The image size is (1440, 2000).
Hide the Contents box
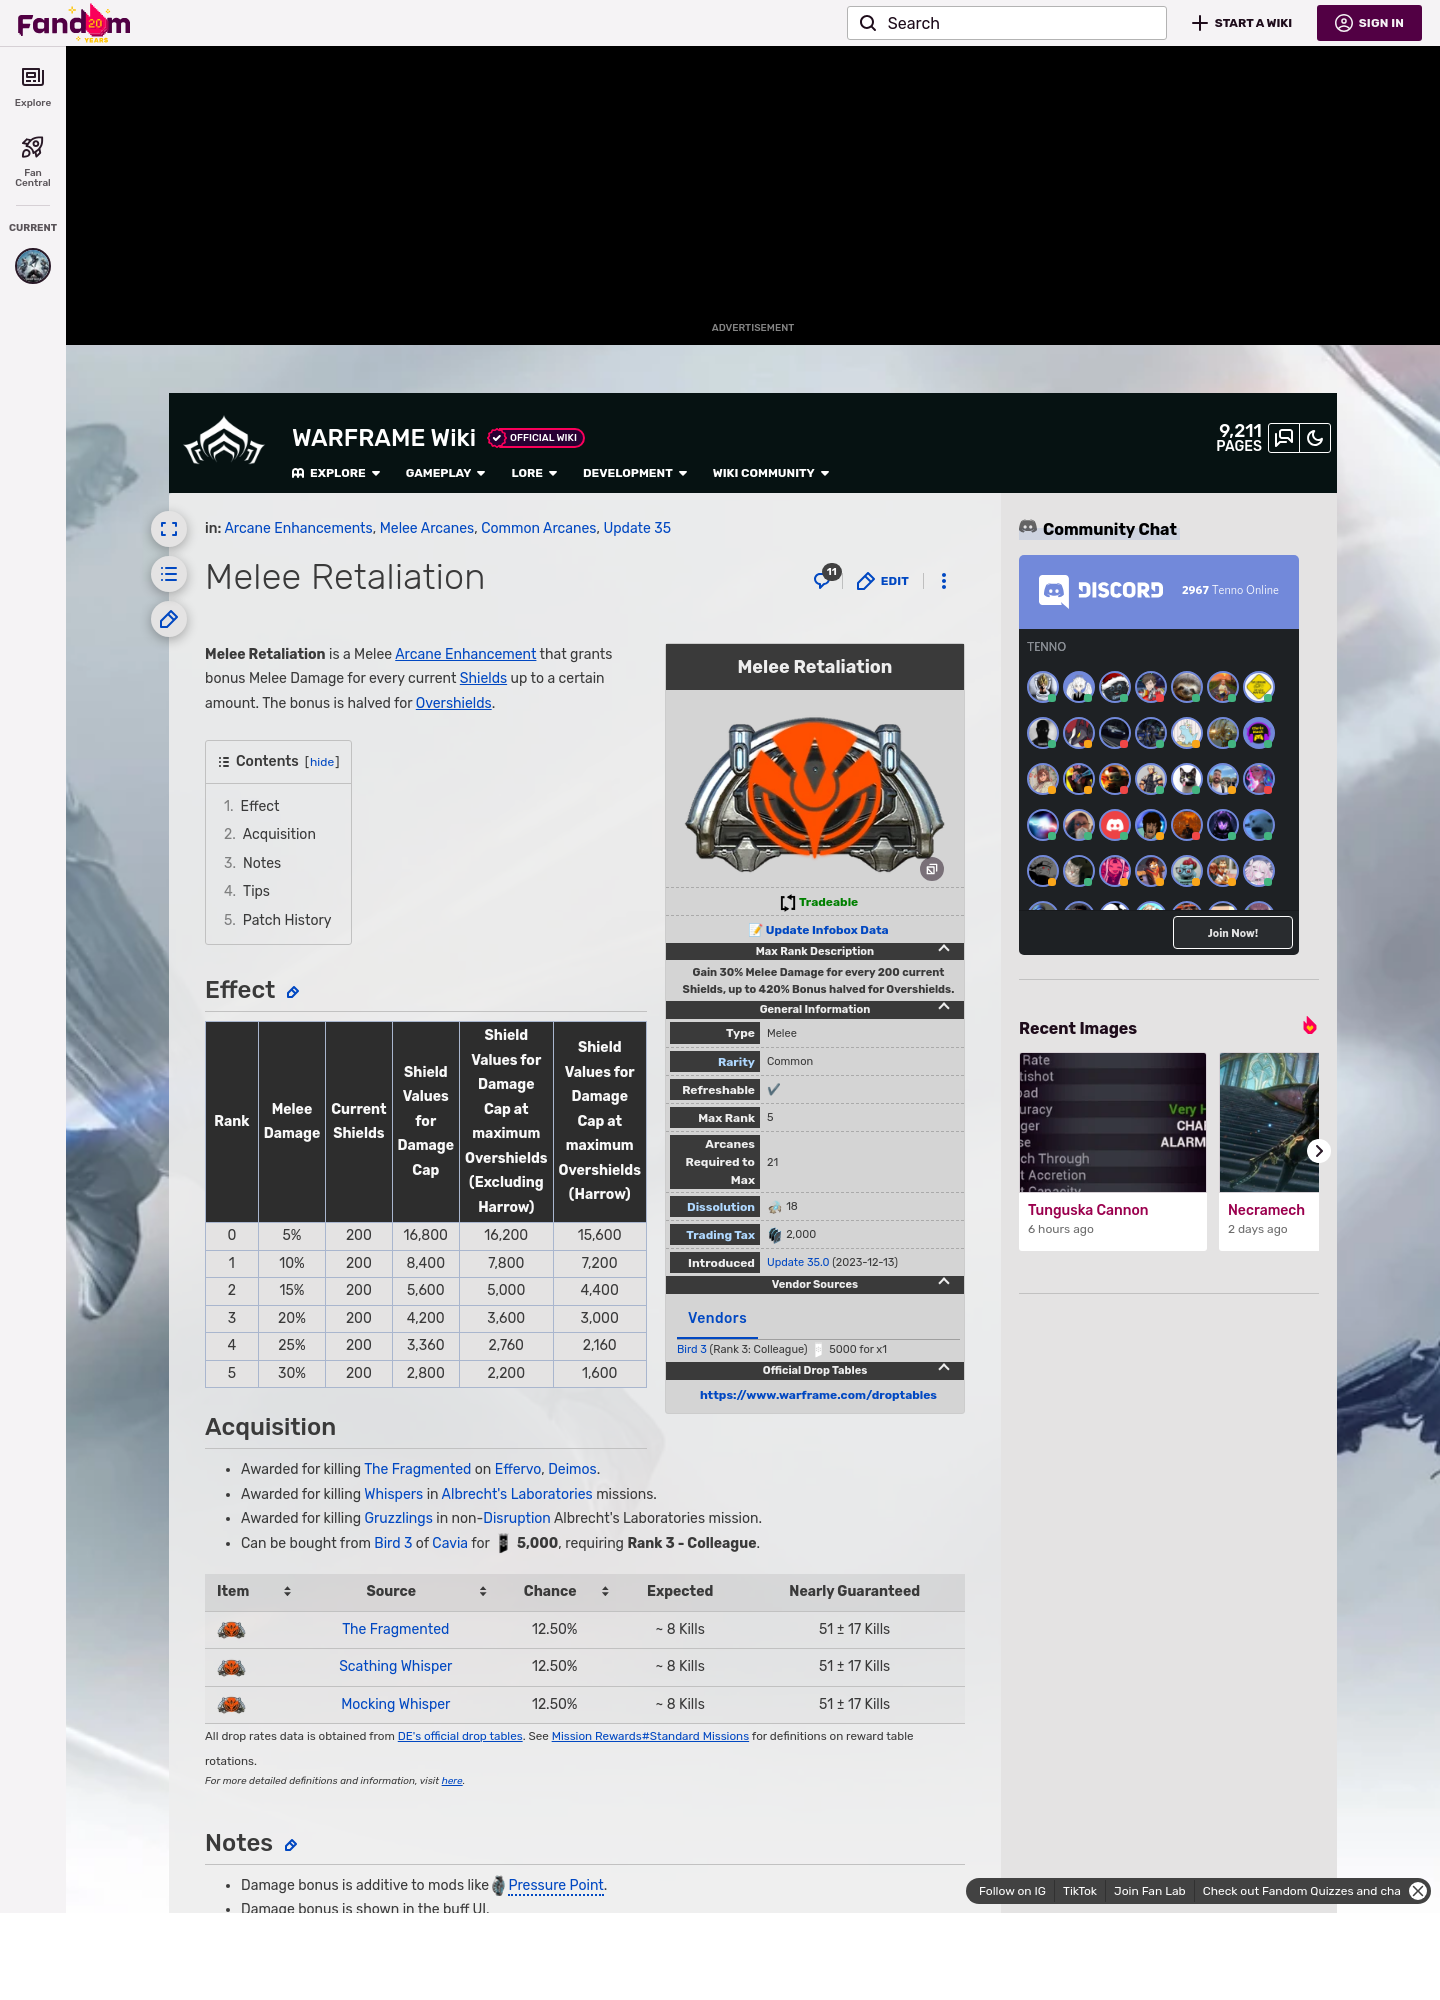pyautogui.click(x=322, y=762)
